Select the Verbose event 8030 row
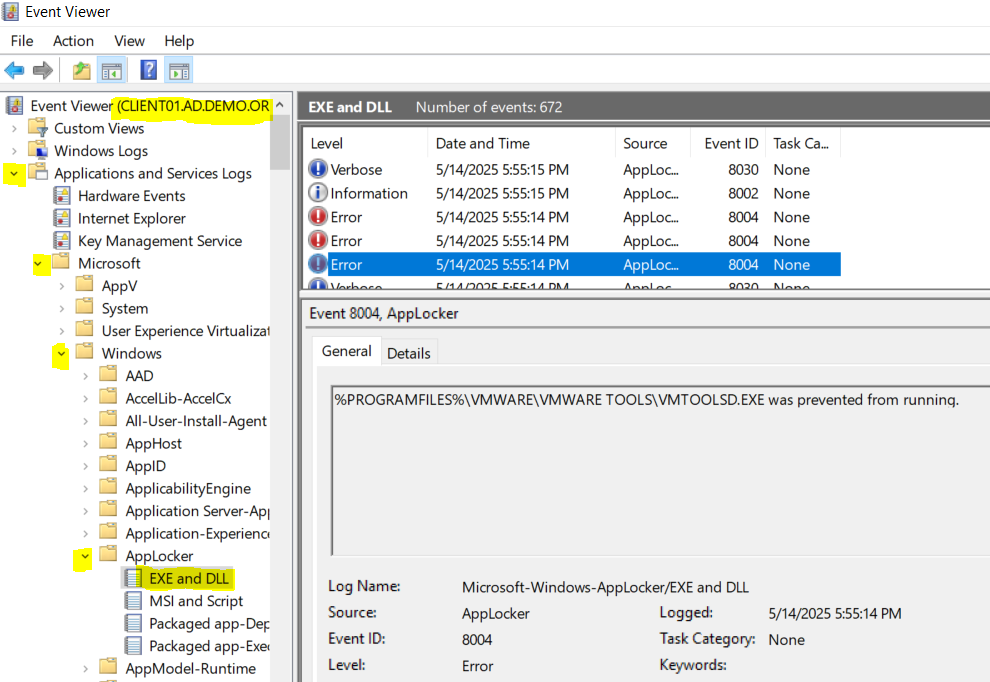This screenshot has width=990, height=682. click(573, 169)
